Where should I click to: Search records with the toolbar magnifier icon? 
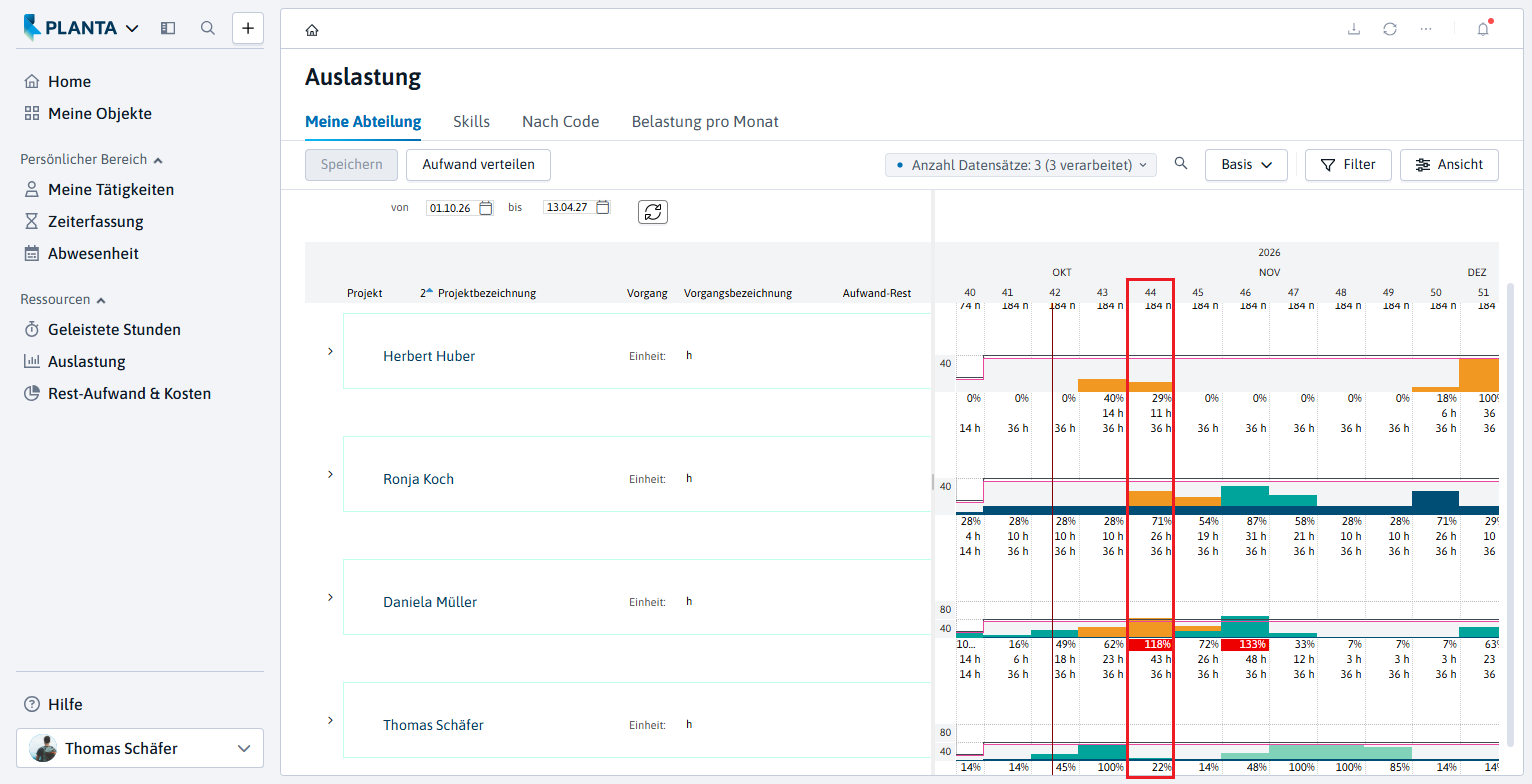coord(1181,164)
